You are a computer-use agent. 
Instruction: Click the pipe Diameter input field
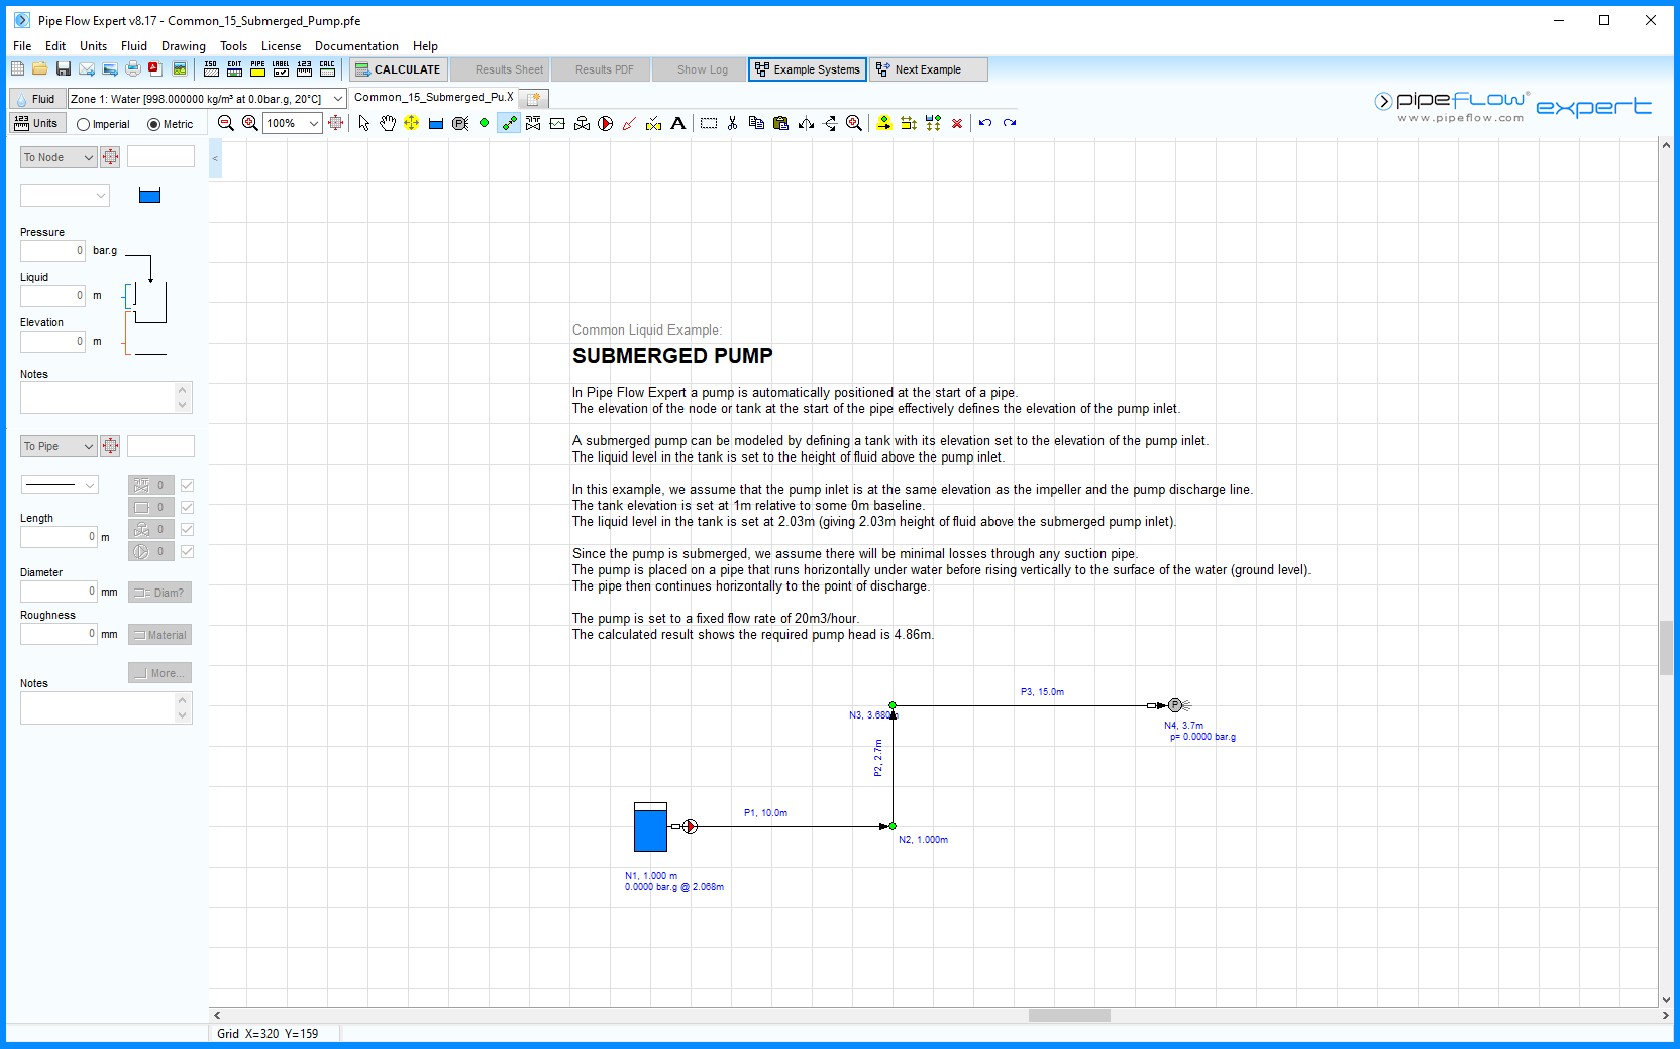tap(59, 591)
